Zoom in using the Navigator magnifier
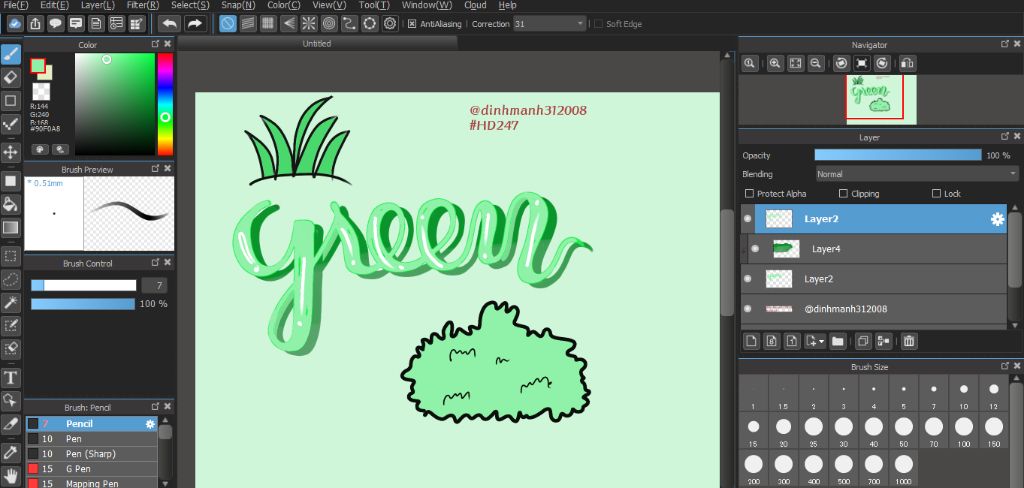The width and height of the screenshot is (1024, 488). [774, 63]
